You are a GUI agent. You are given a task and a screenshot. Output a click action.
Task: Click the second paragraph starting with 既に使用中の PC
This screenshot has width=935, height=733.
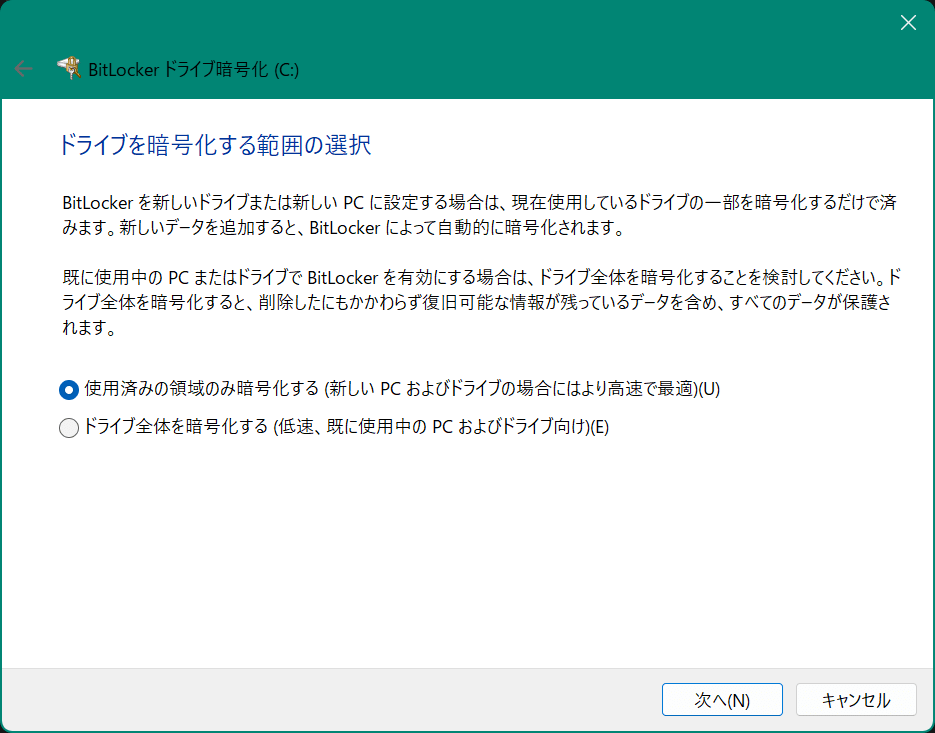click(x=480, y=301)
